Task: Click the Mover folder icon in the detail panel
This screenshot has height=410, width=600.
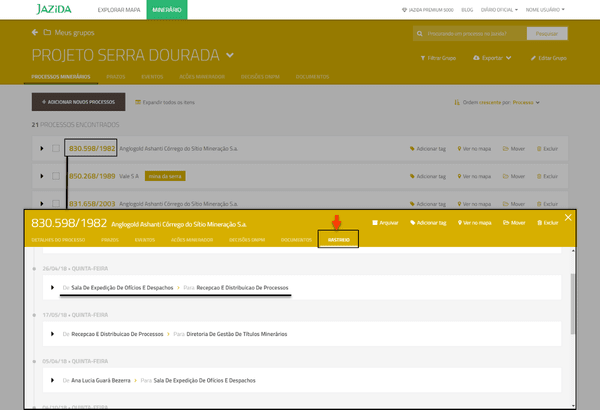Action: point(506,223)
